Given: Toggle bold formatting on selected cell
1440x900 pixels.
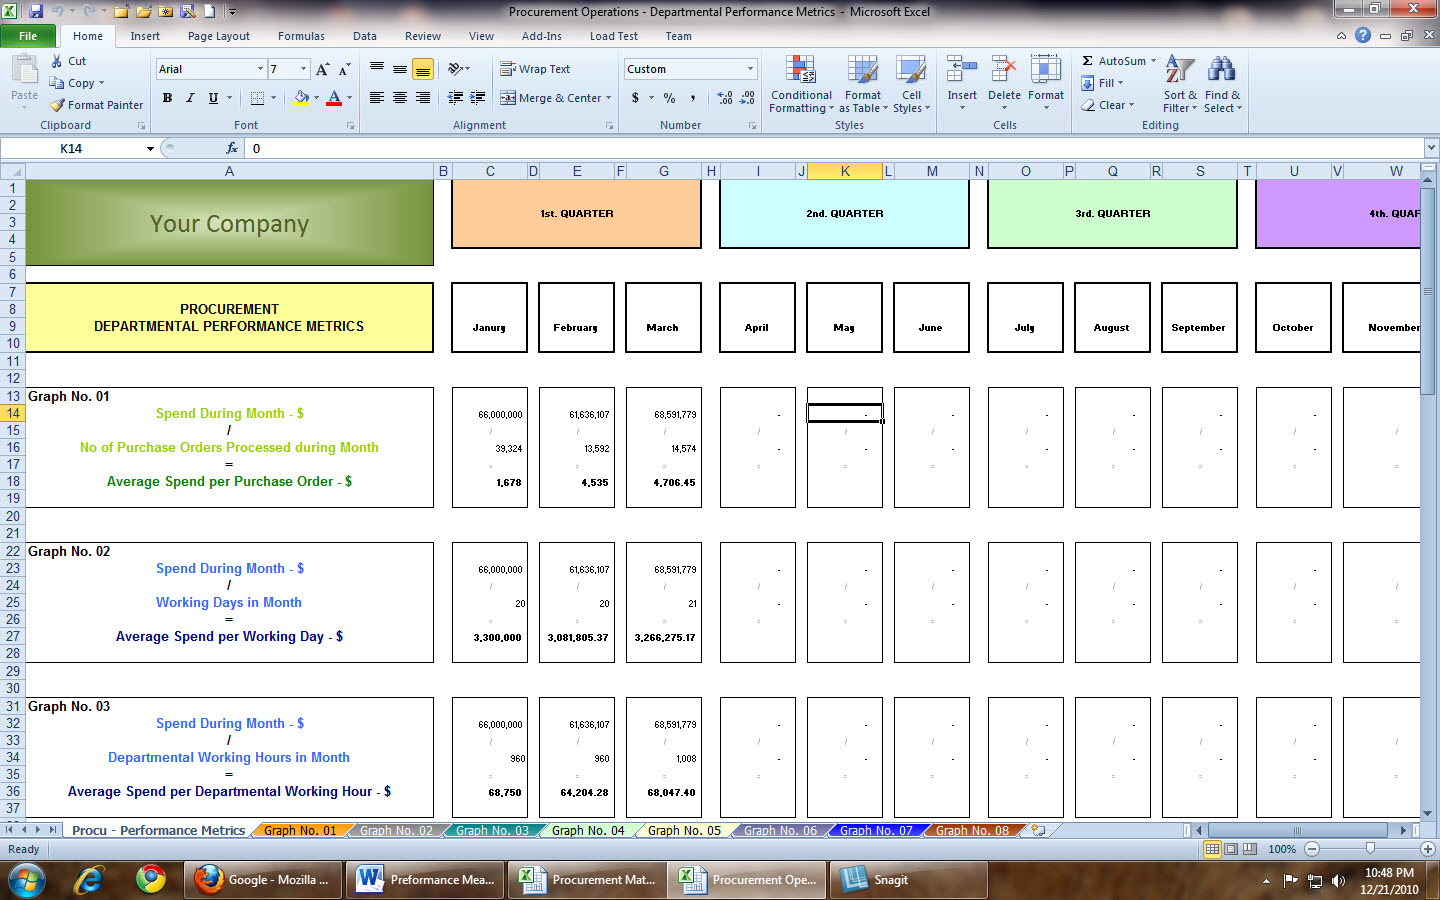Looking at the screenshot, I should pos(167,98).
